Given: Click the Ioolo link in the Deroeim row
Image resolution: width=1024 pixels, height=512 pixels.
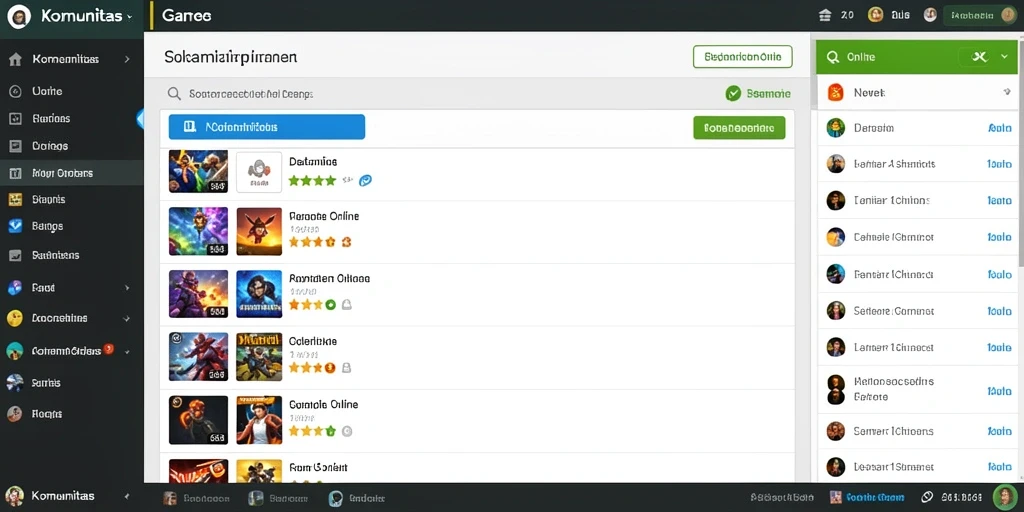Looking at the screenshot, I should point(1000,128).
